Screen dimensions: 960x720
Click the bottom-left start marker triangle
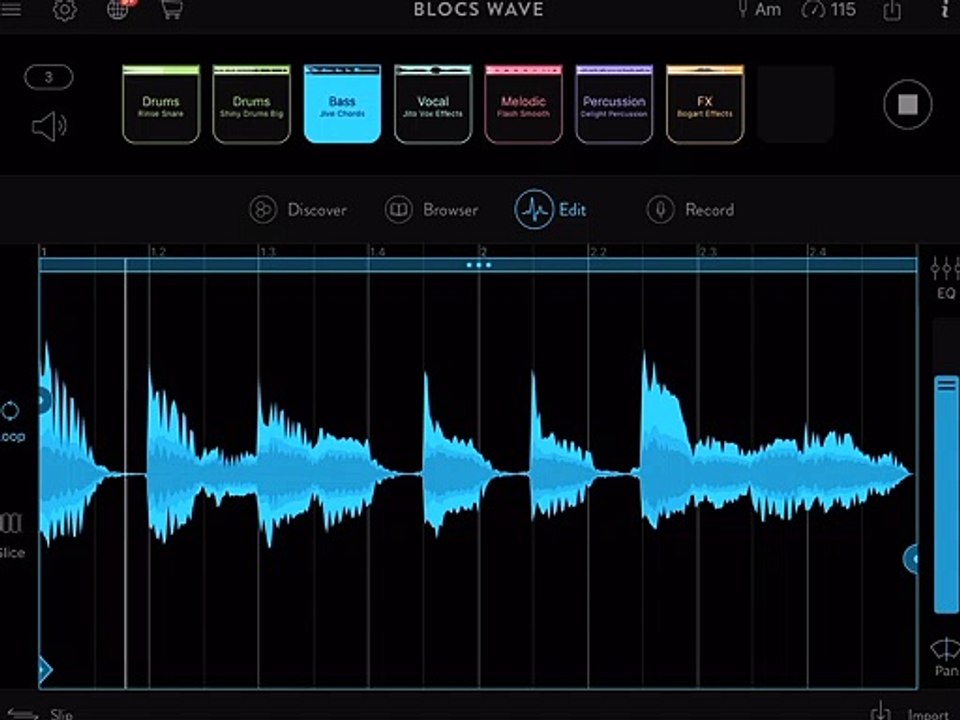pos(45,669)
